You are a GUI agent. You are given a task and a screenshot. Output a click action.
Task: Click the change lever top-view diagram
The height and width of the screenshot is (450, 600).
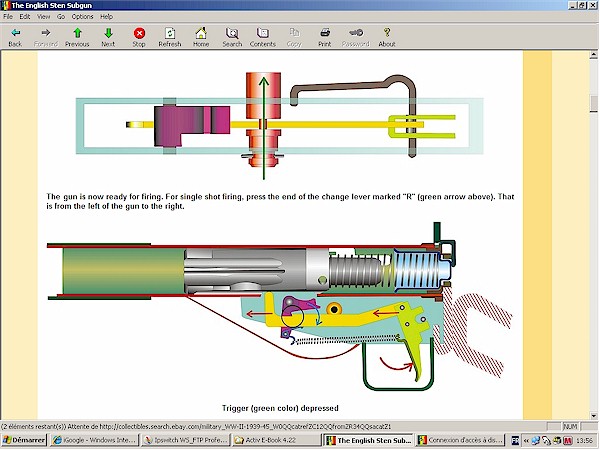coord(280,126)
